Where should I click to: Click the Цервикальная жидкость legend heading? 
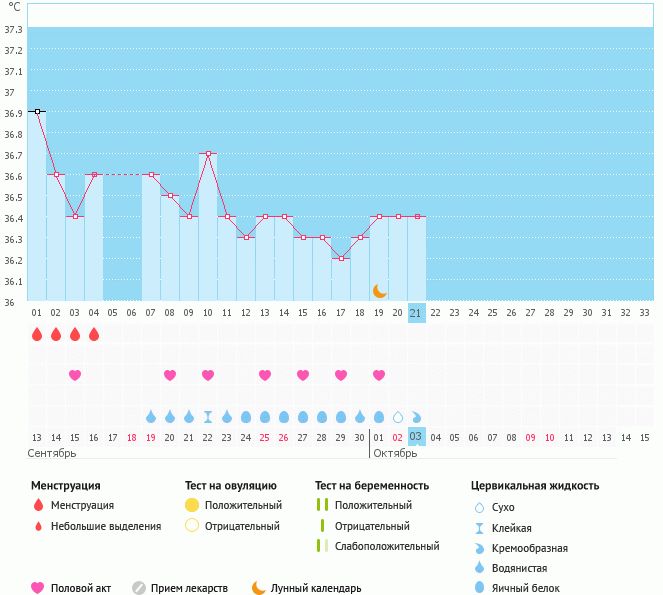pos(535,485)
